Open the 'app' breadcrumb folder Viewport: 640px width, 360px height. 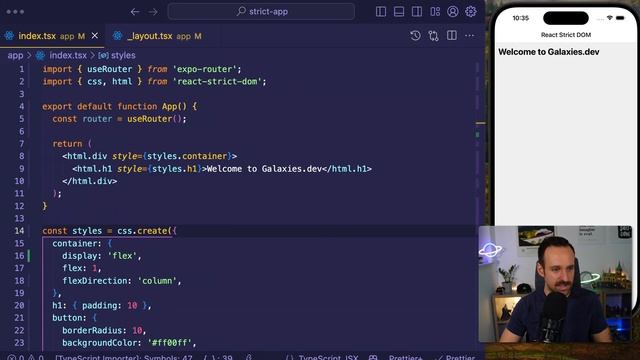pyautogui.click(x=15, y=55)
